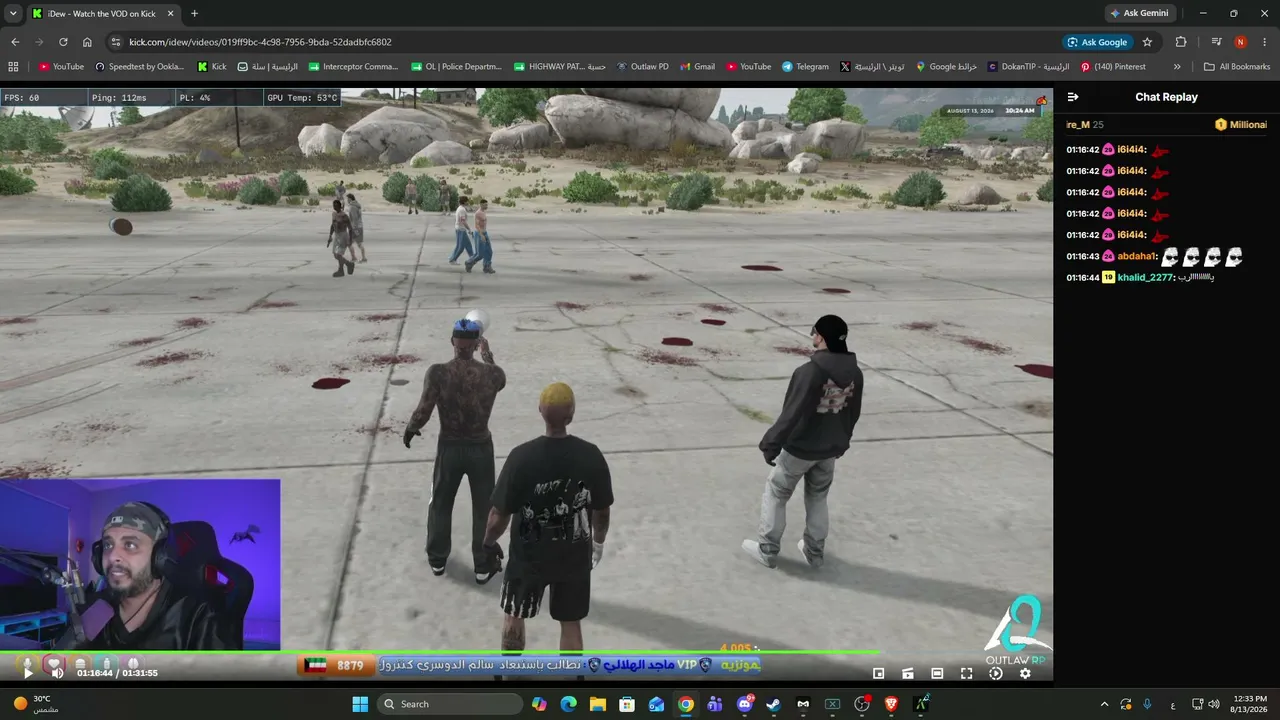This screenshot has width=1280, height=720.
Task: Open the Kick bookmark
Action: point(212,67)
